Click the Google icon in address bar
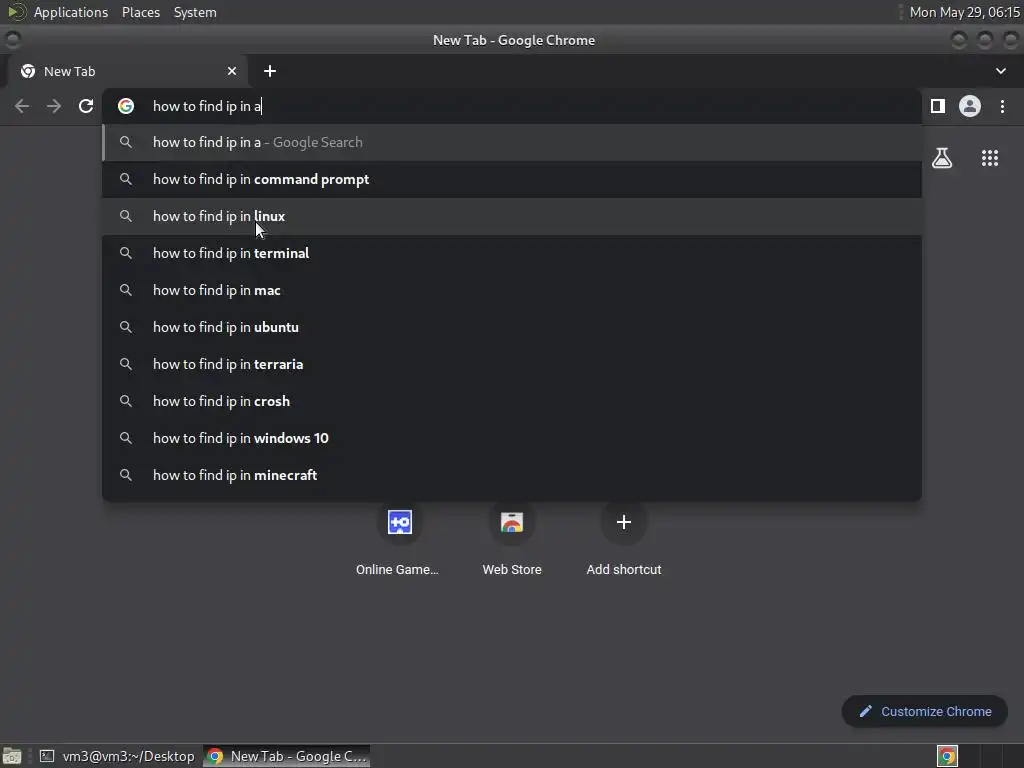The height and width of the screenshot is (768, 1024). tap(126, 106)
